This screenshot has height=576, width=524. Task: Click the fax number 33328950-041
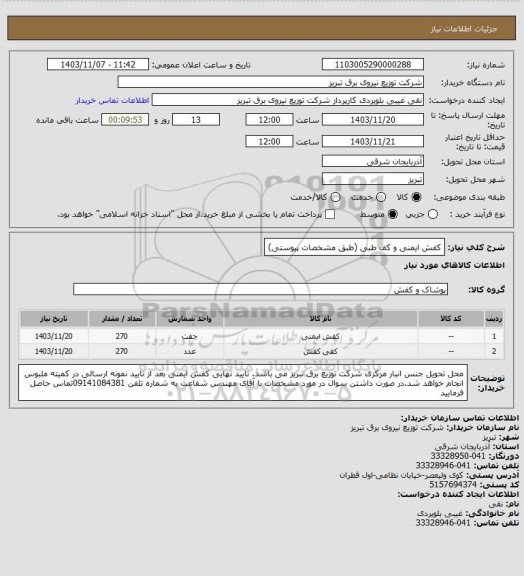[x=459, y=456]
